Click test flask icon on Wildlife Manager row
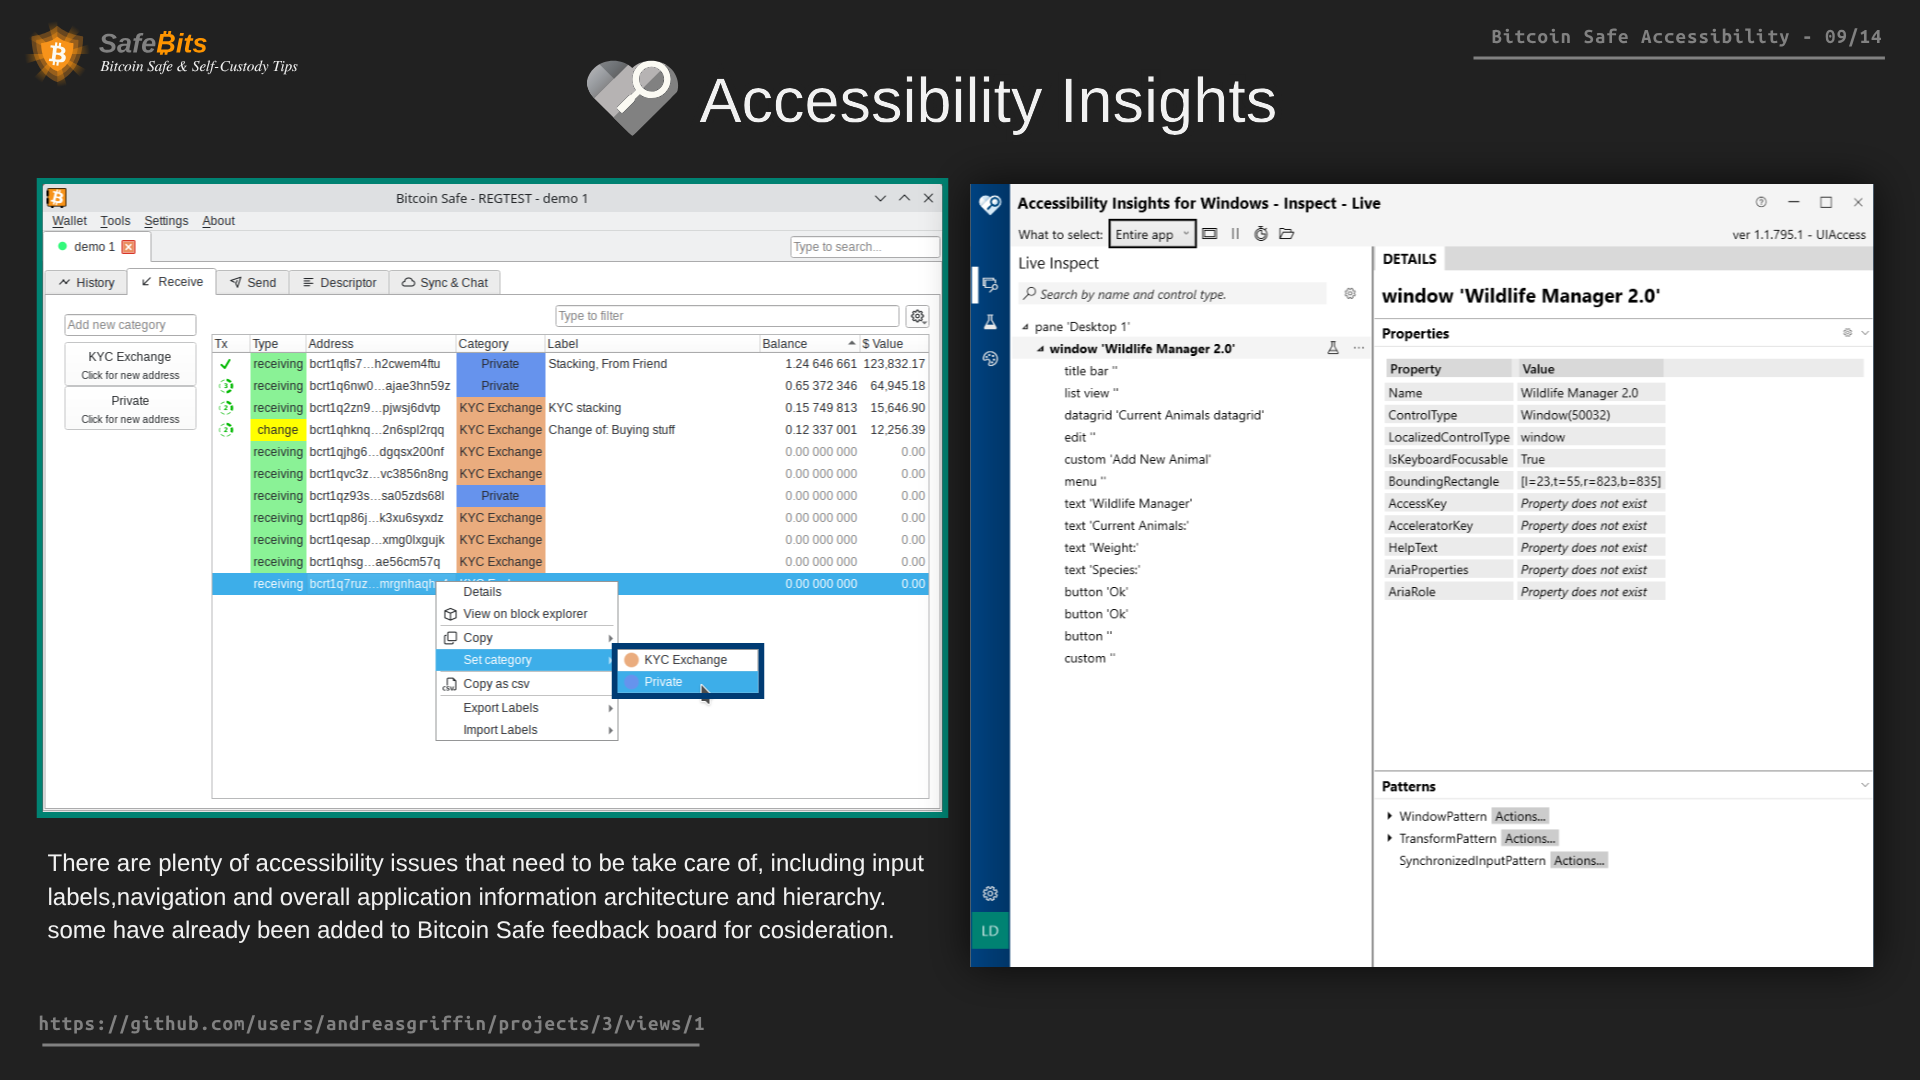This screenshot has width=1920, height=1080. [x=1333, y=348]
